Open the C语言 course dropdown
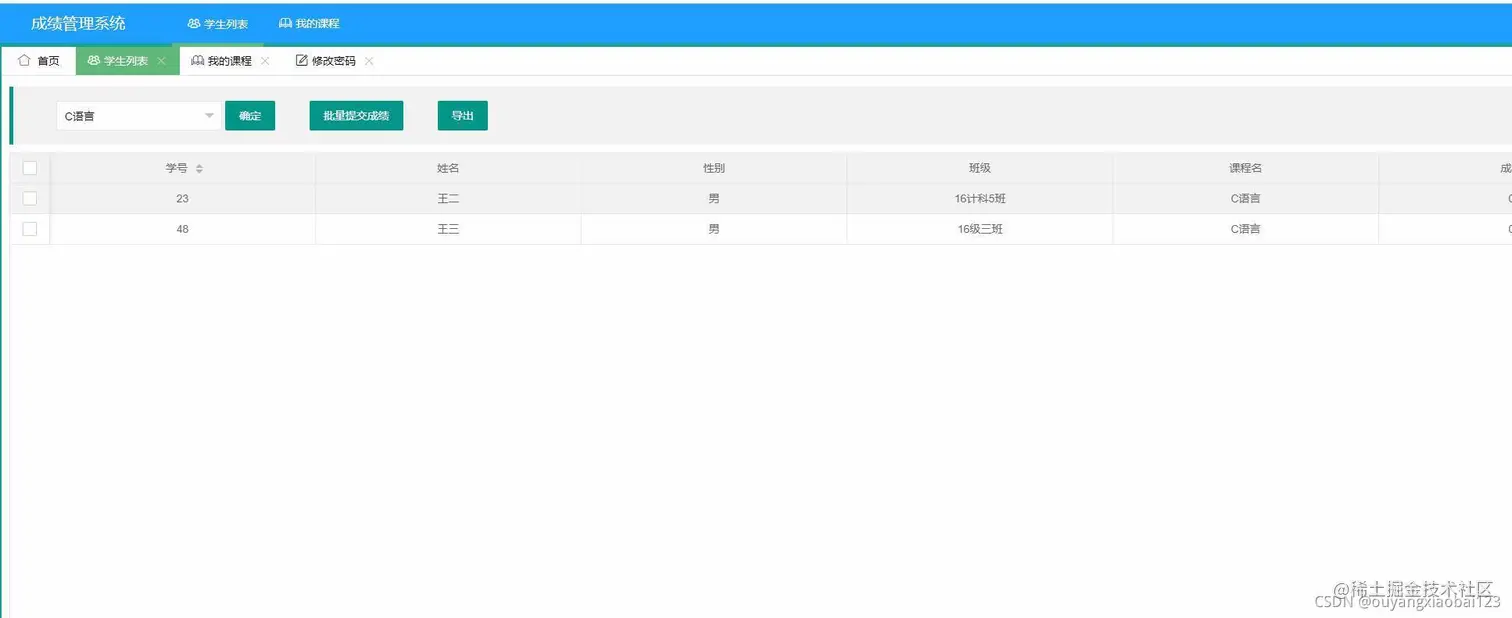 pyautogui.click(x=138, y=116)
